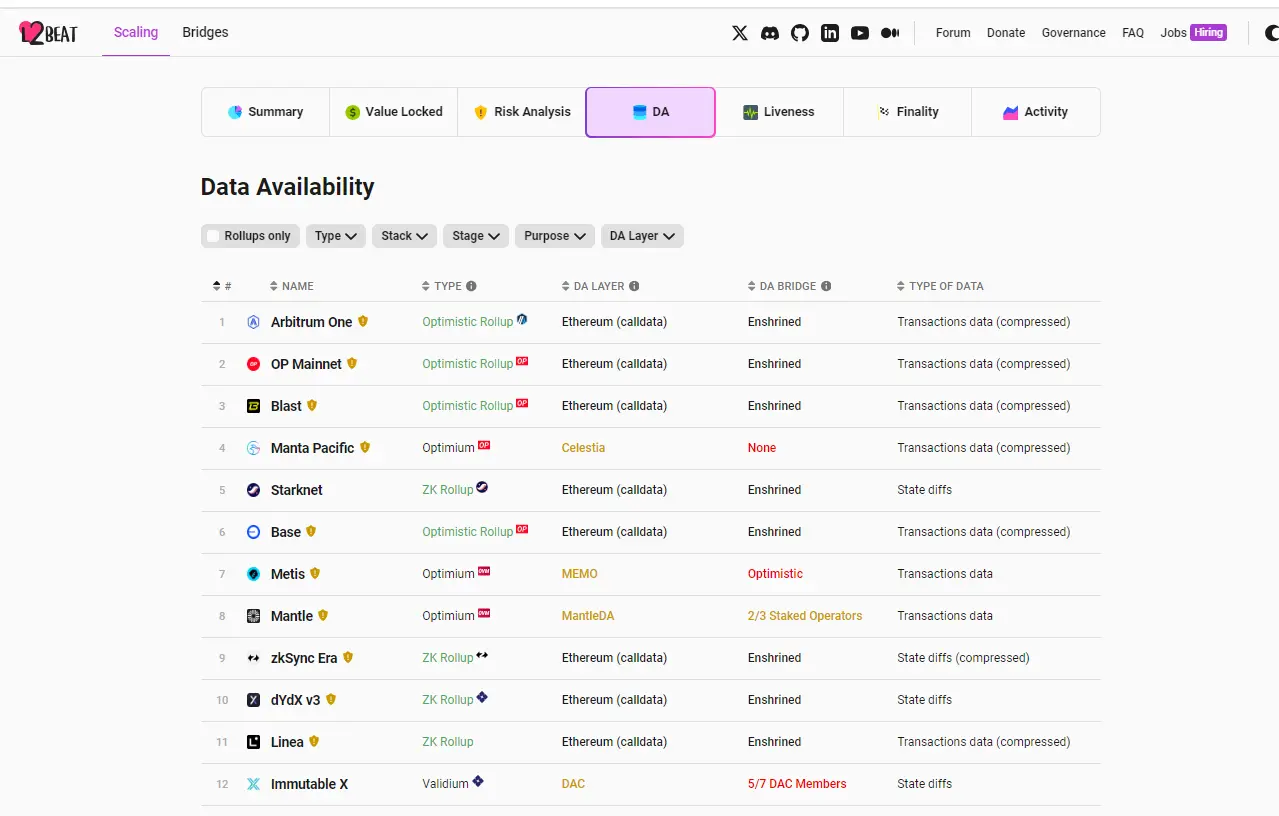The height and width of the screenshot is (816, 1279).
Task: Click the OP Mainnet project logo
Action: [x=254, y=364]
